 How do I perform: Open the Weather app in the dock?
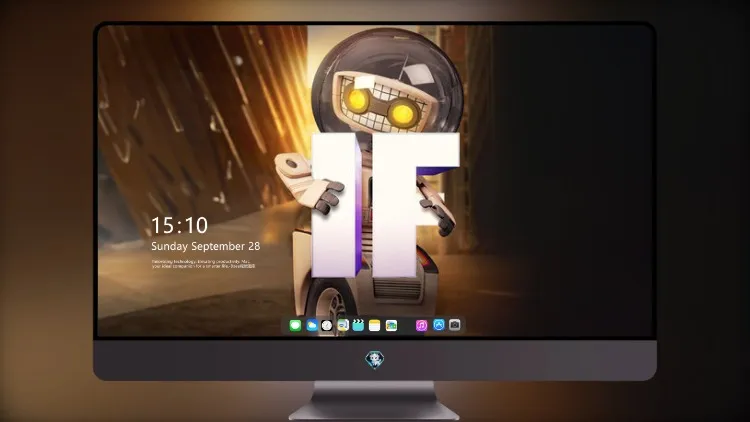(x=311, y=325)
